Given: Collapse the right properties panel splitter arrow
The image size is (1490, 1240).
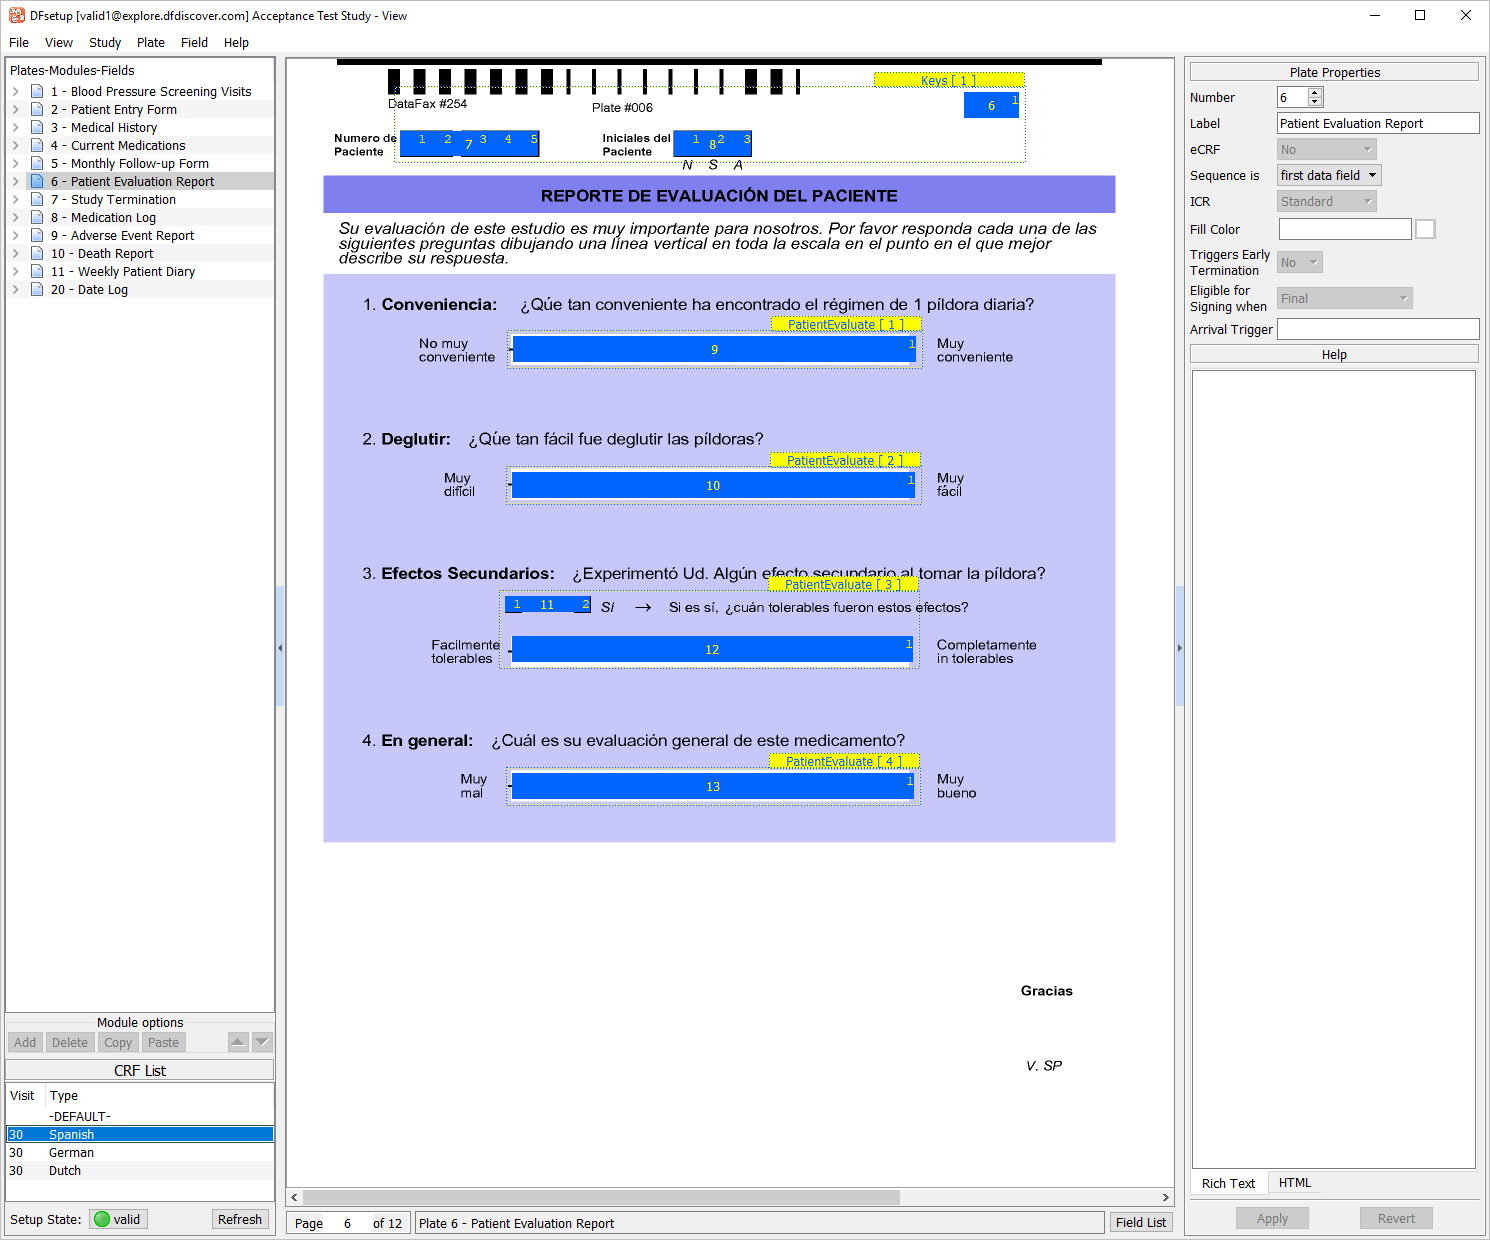Looking at the screenshot, I should (1179, 648).
